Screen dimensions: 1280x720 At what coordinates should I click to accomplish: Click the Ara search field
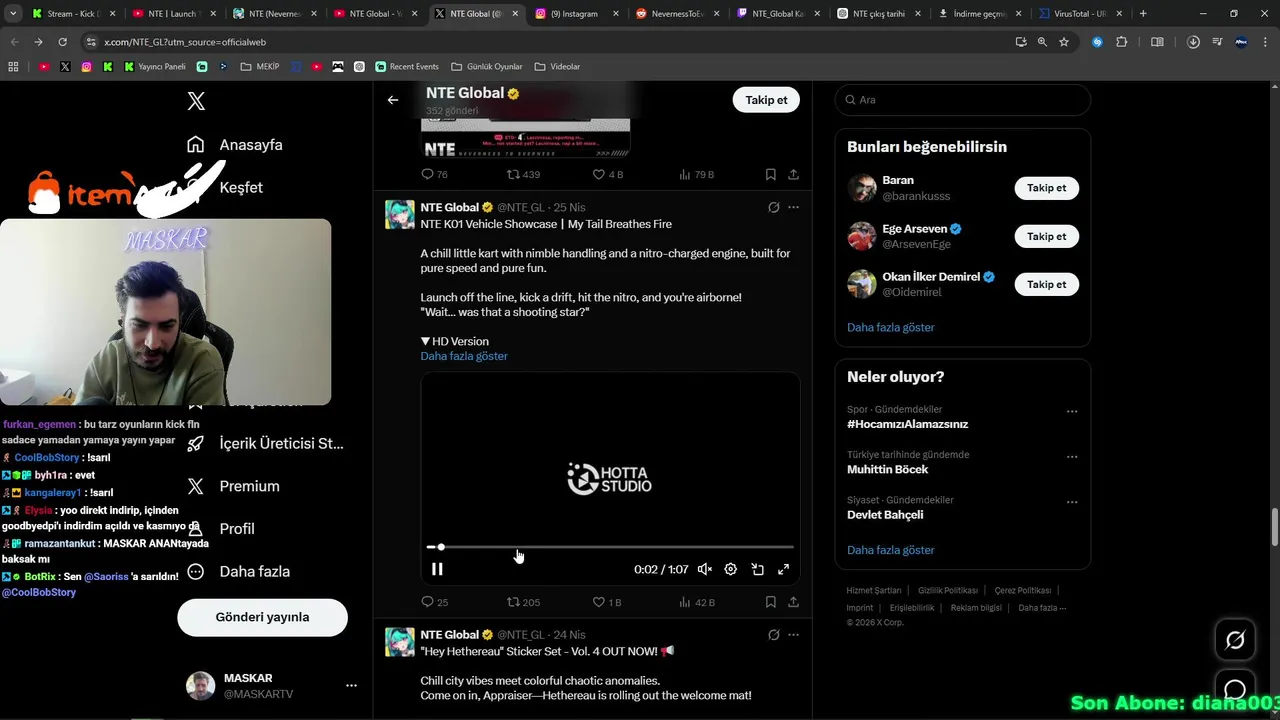click(x=963, y=100)
